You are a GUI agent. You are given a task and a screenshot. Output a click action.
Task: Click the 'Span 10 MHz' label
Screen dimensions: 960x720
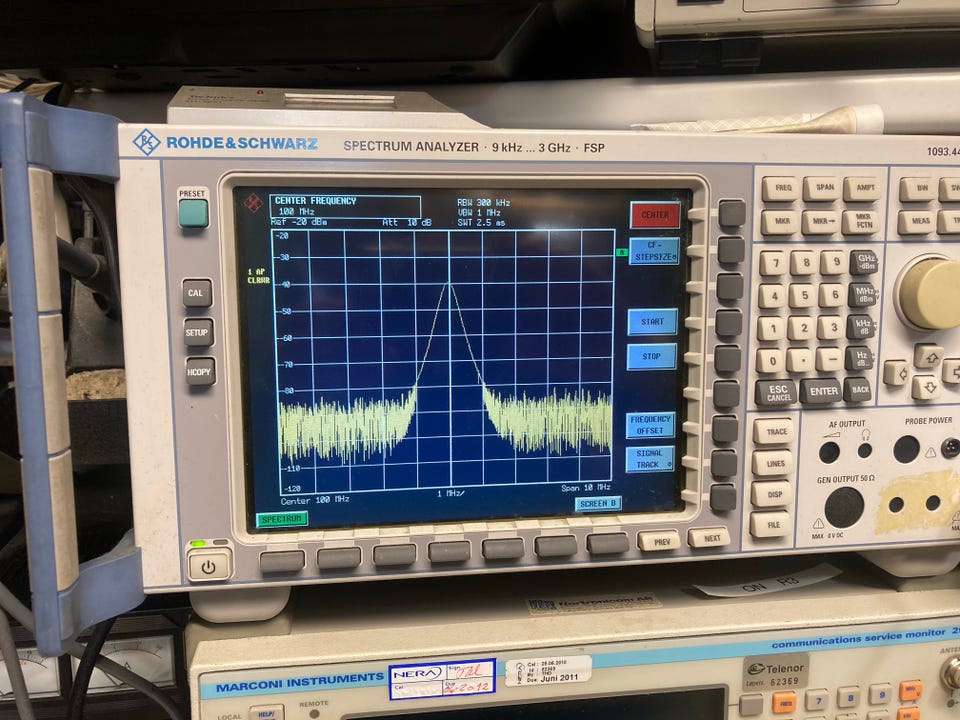pyautogui.click(x=585, y=488)
